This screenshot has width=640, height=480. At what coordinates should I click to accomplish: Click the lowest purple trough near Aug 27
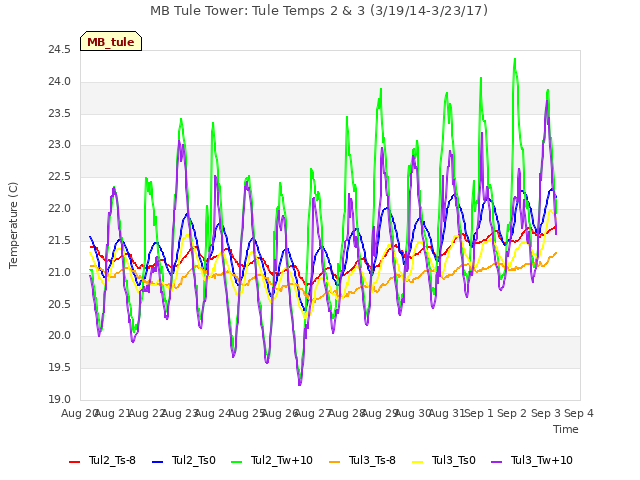click(x=300, y=384)
